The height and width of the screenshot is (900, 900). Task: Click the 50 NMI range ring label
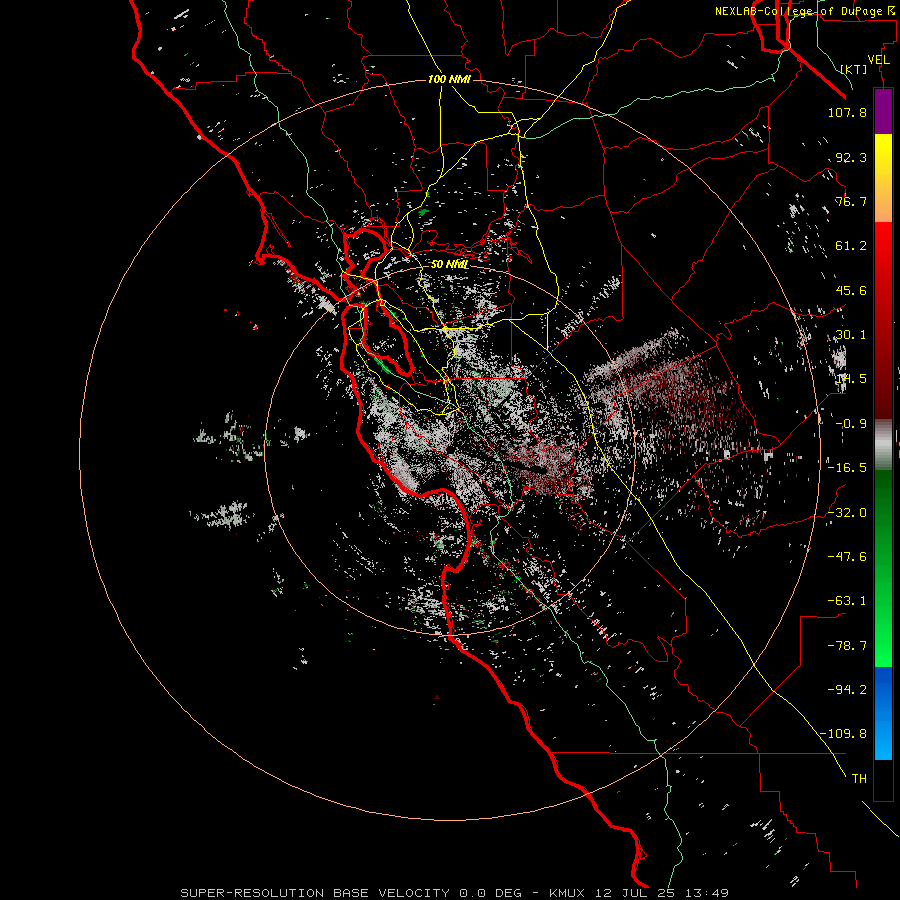(x=449, y=265)
